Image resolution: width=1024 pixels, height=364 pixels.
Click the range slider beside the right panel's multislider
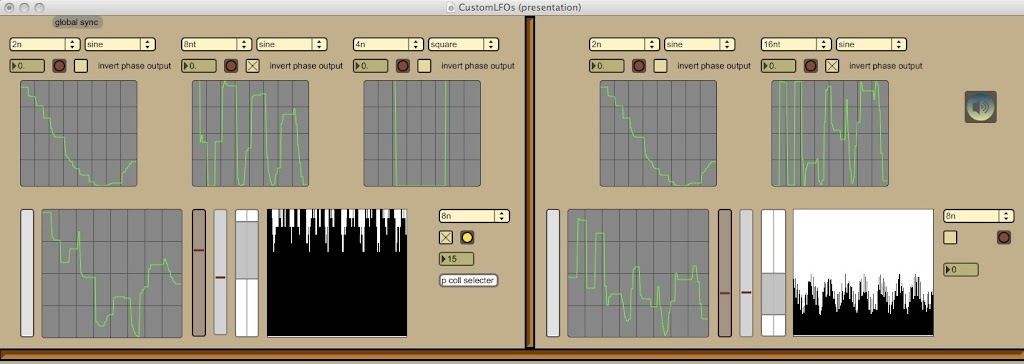(x=773, y=273)
